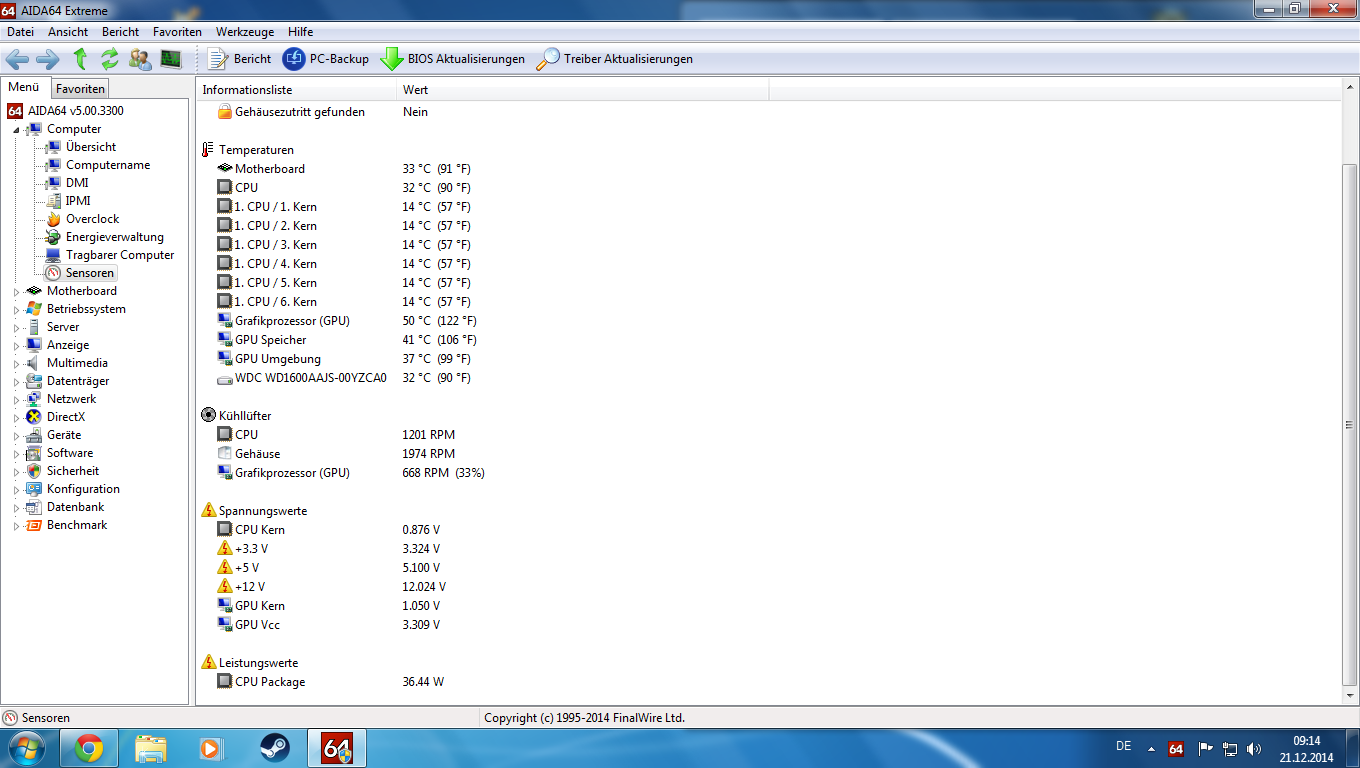Click the Forward navigation arrow
This screenshot has height=768, width=1360.
(47, 59)
